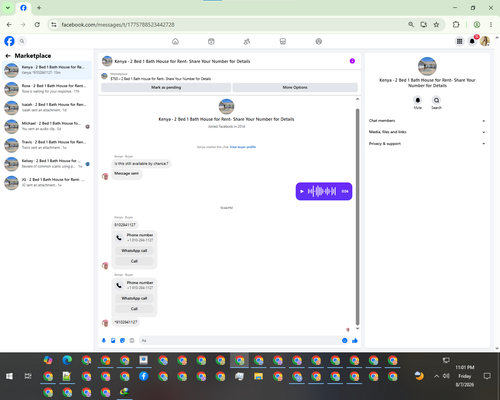Open the notifications bell with red badge

(472, 41)
